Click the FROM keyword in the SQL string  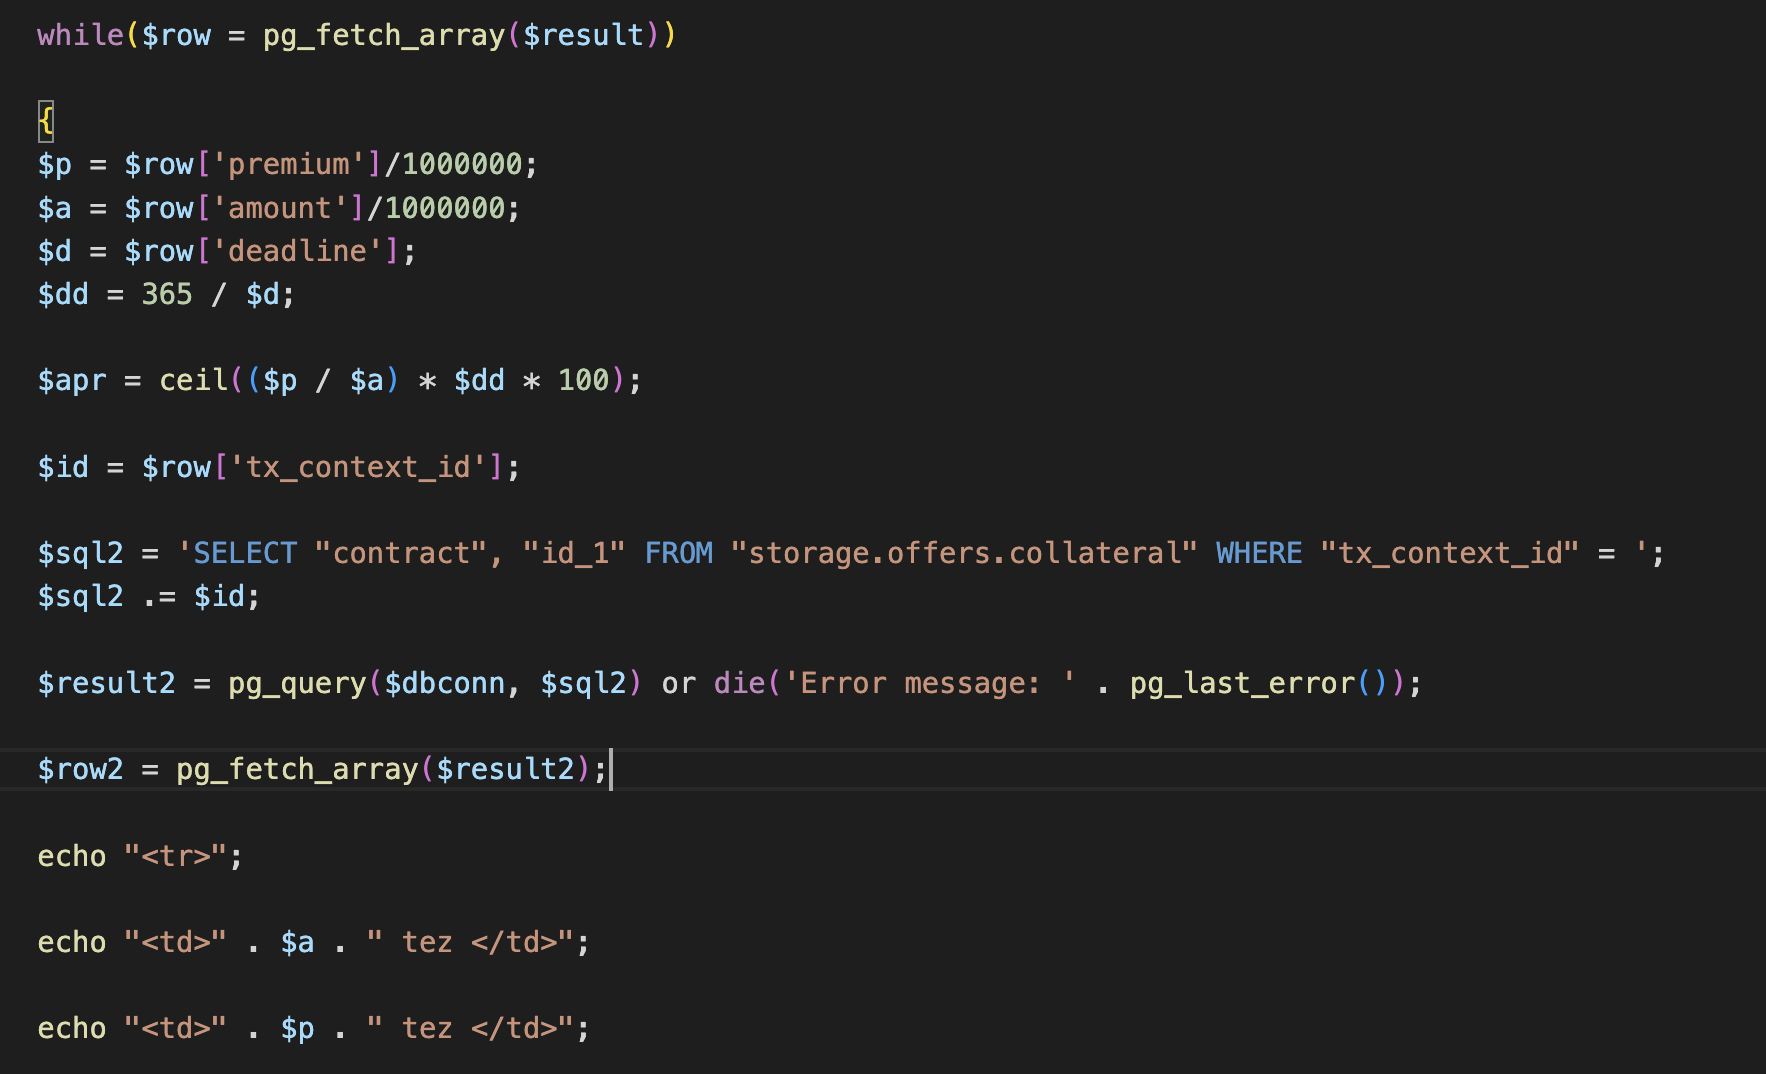[x=679, y=553]
